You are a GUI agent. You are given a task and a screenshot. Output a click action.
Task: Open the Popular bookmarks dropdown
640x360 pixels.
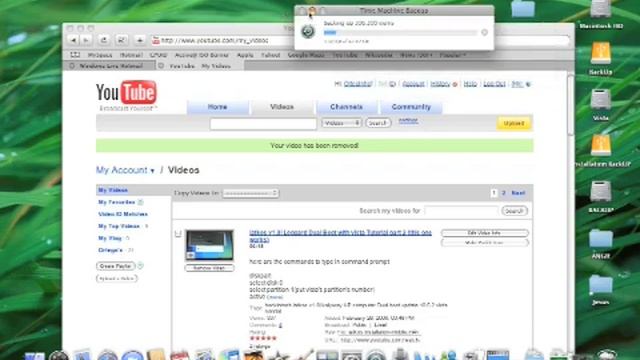pyautogui.click(x=453, y=55)
